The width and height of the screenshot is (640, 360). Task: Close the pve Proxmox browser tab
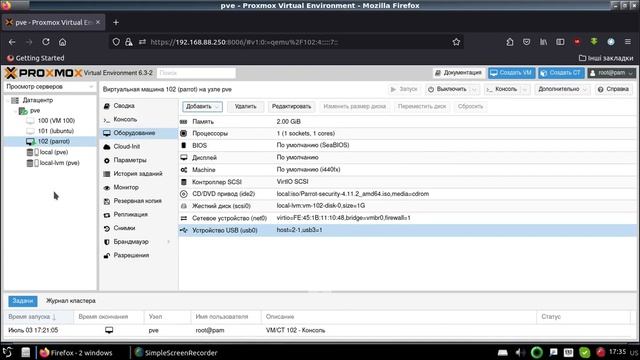(x=98, y=22)
